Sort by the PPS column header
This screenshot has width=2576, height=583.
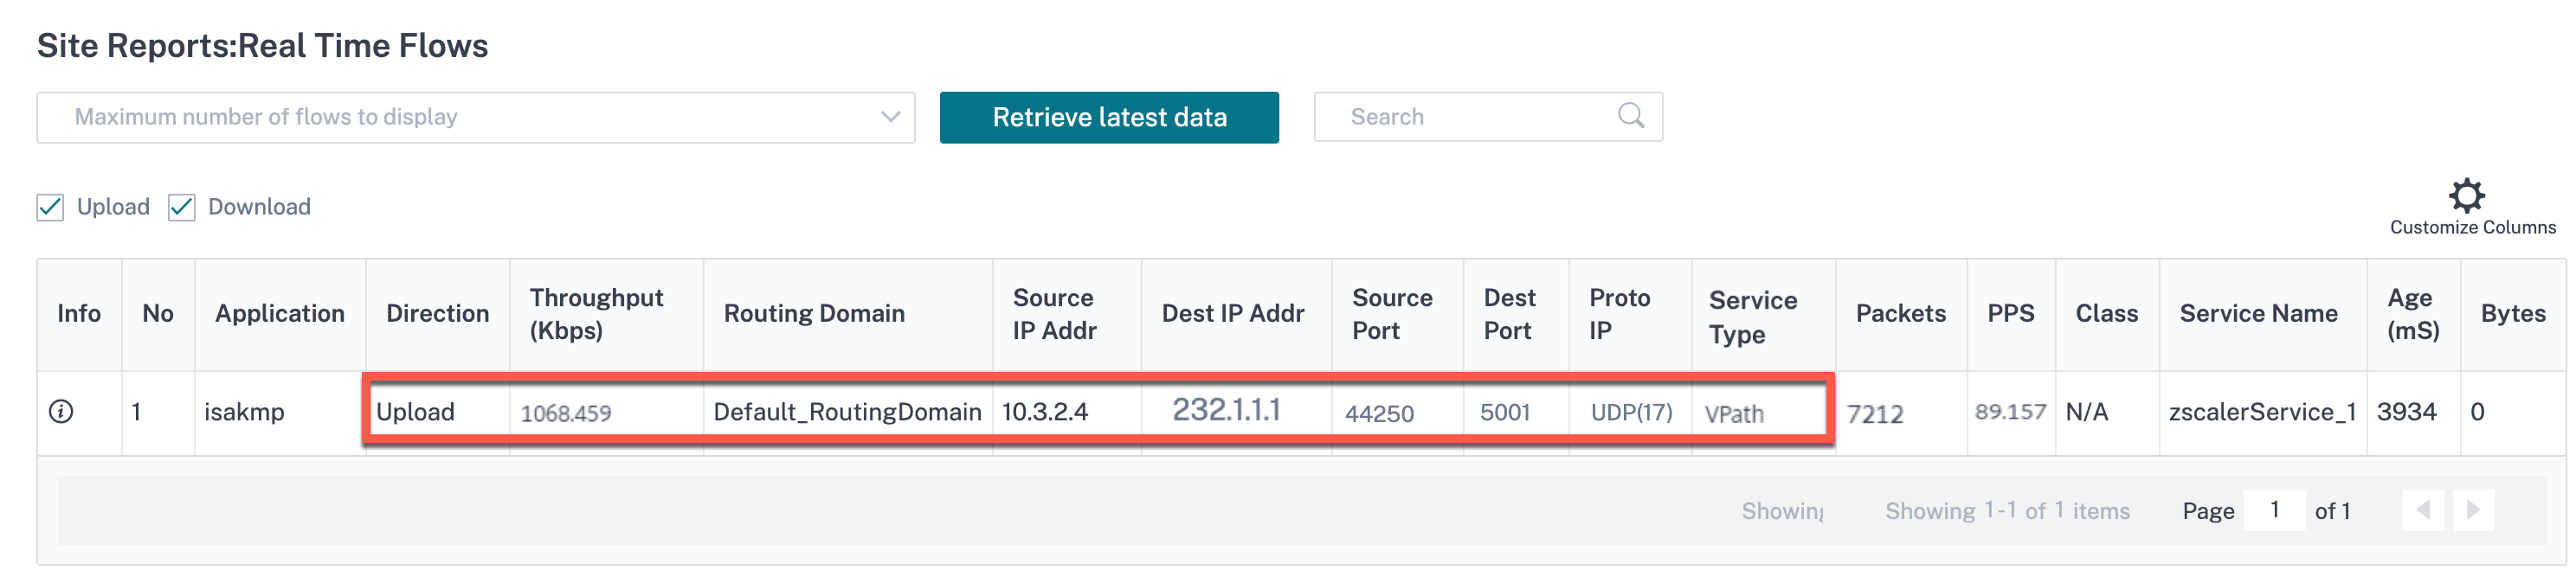[2011, 313]
